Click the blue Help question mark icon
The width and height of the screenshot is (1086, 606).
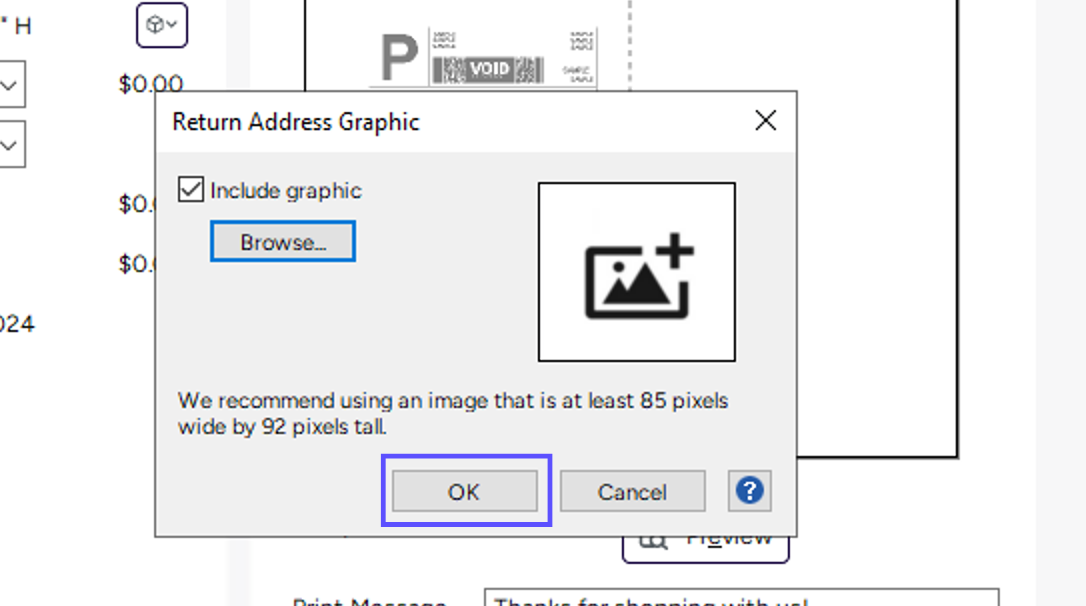click(x=749, y=491)
